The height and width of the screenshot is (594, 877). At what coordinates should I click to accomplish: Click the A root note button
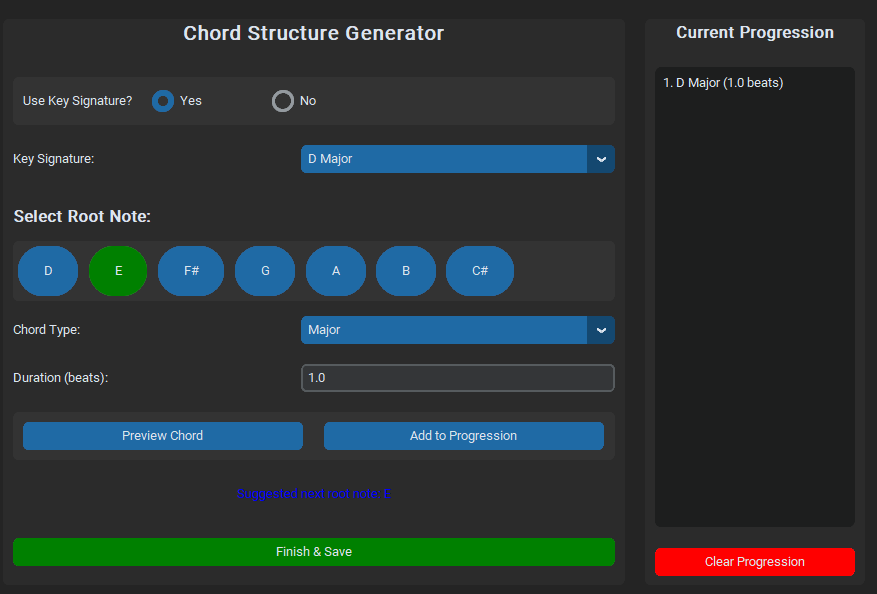coord(336,271)
